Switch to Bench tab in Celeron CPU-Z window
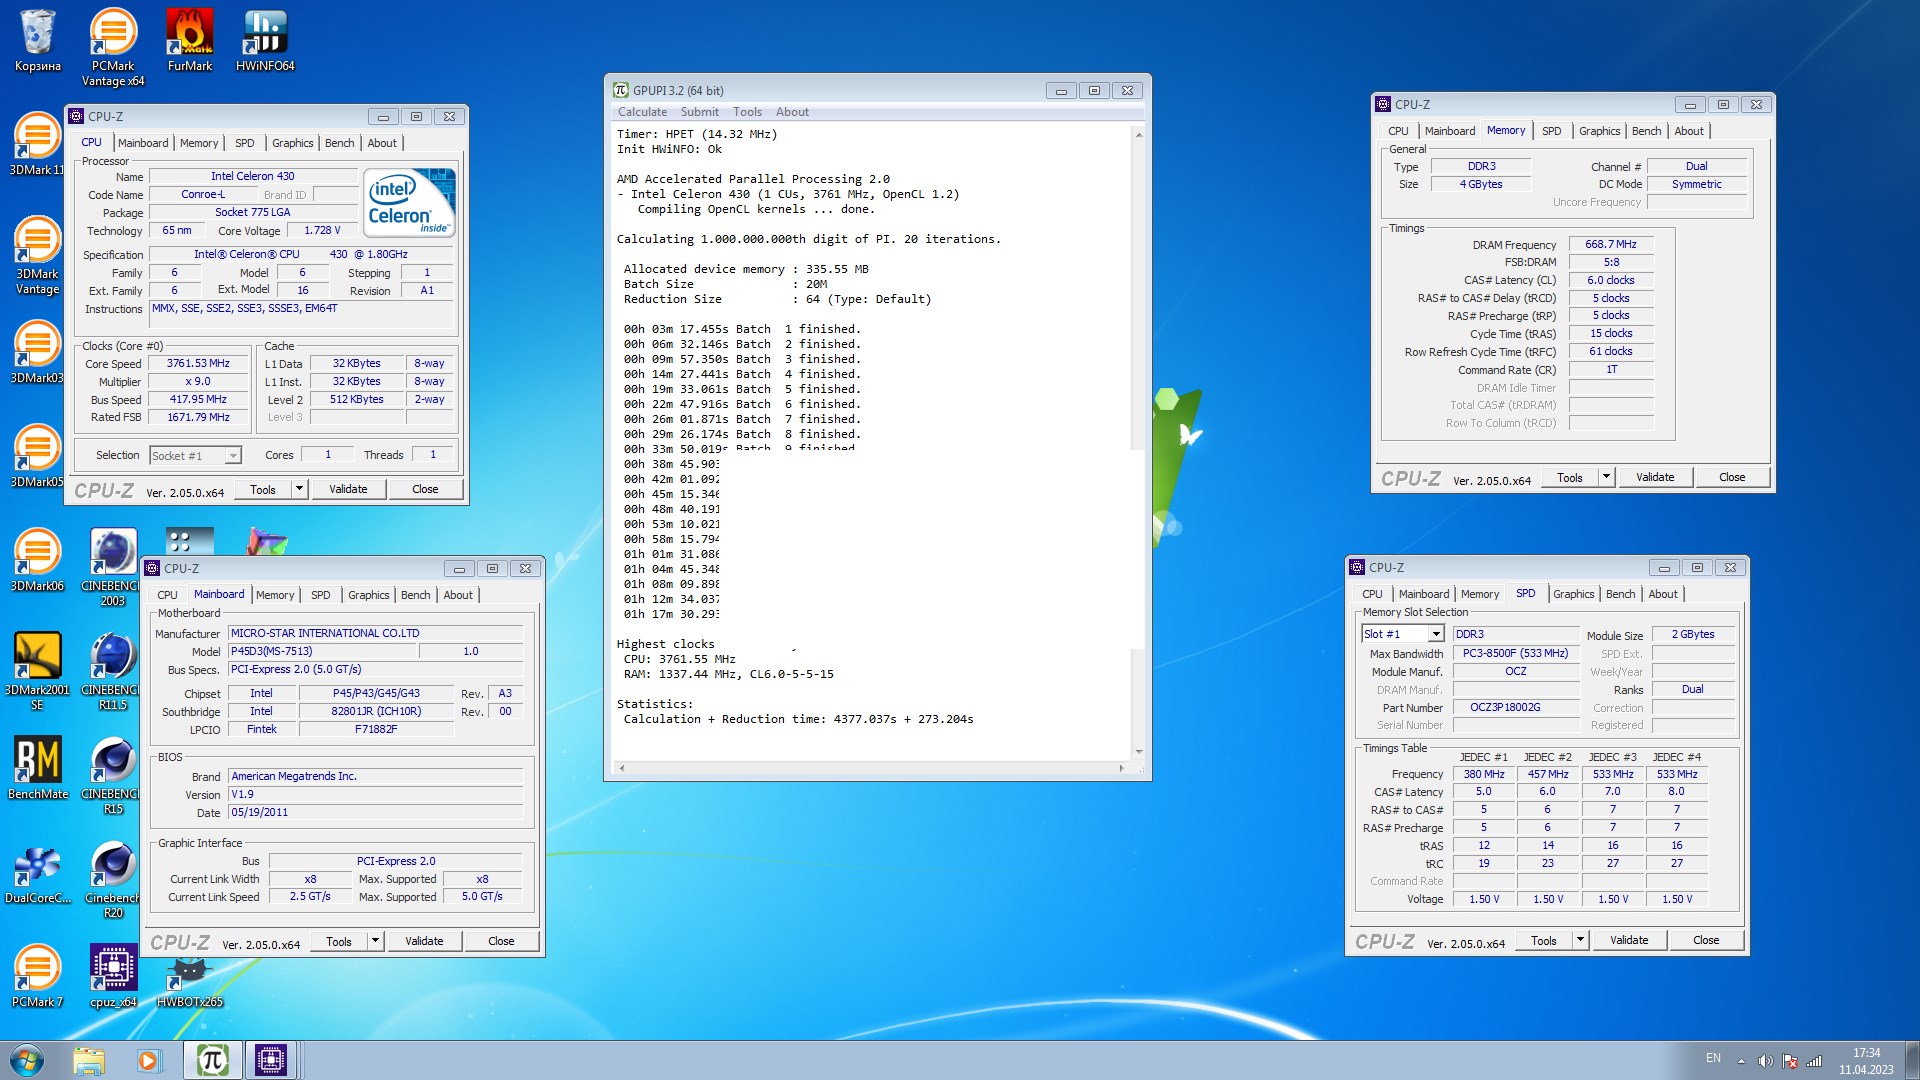 tap(339, 143)
